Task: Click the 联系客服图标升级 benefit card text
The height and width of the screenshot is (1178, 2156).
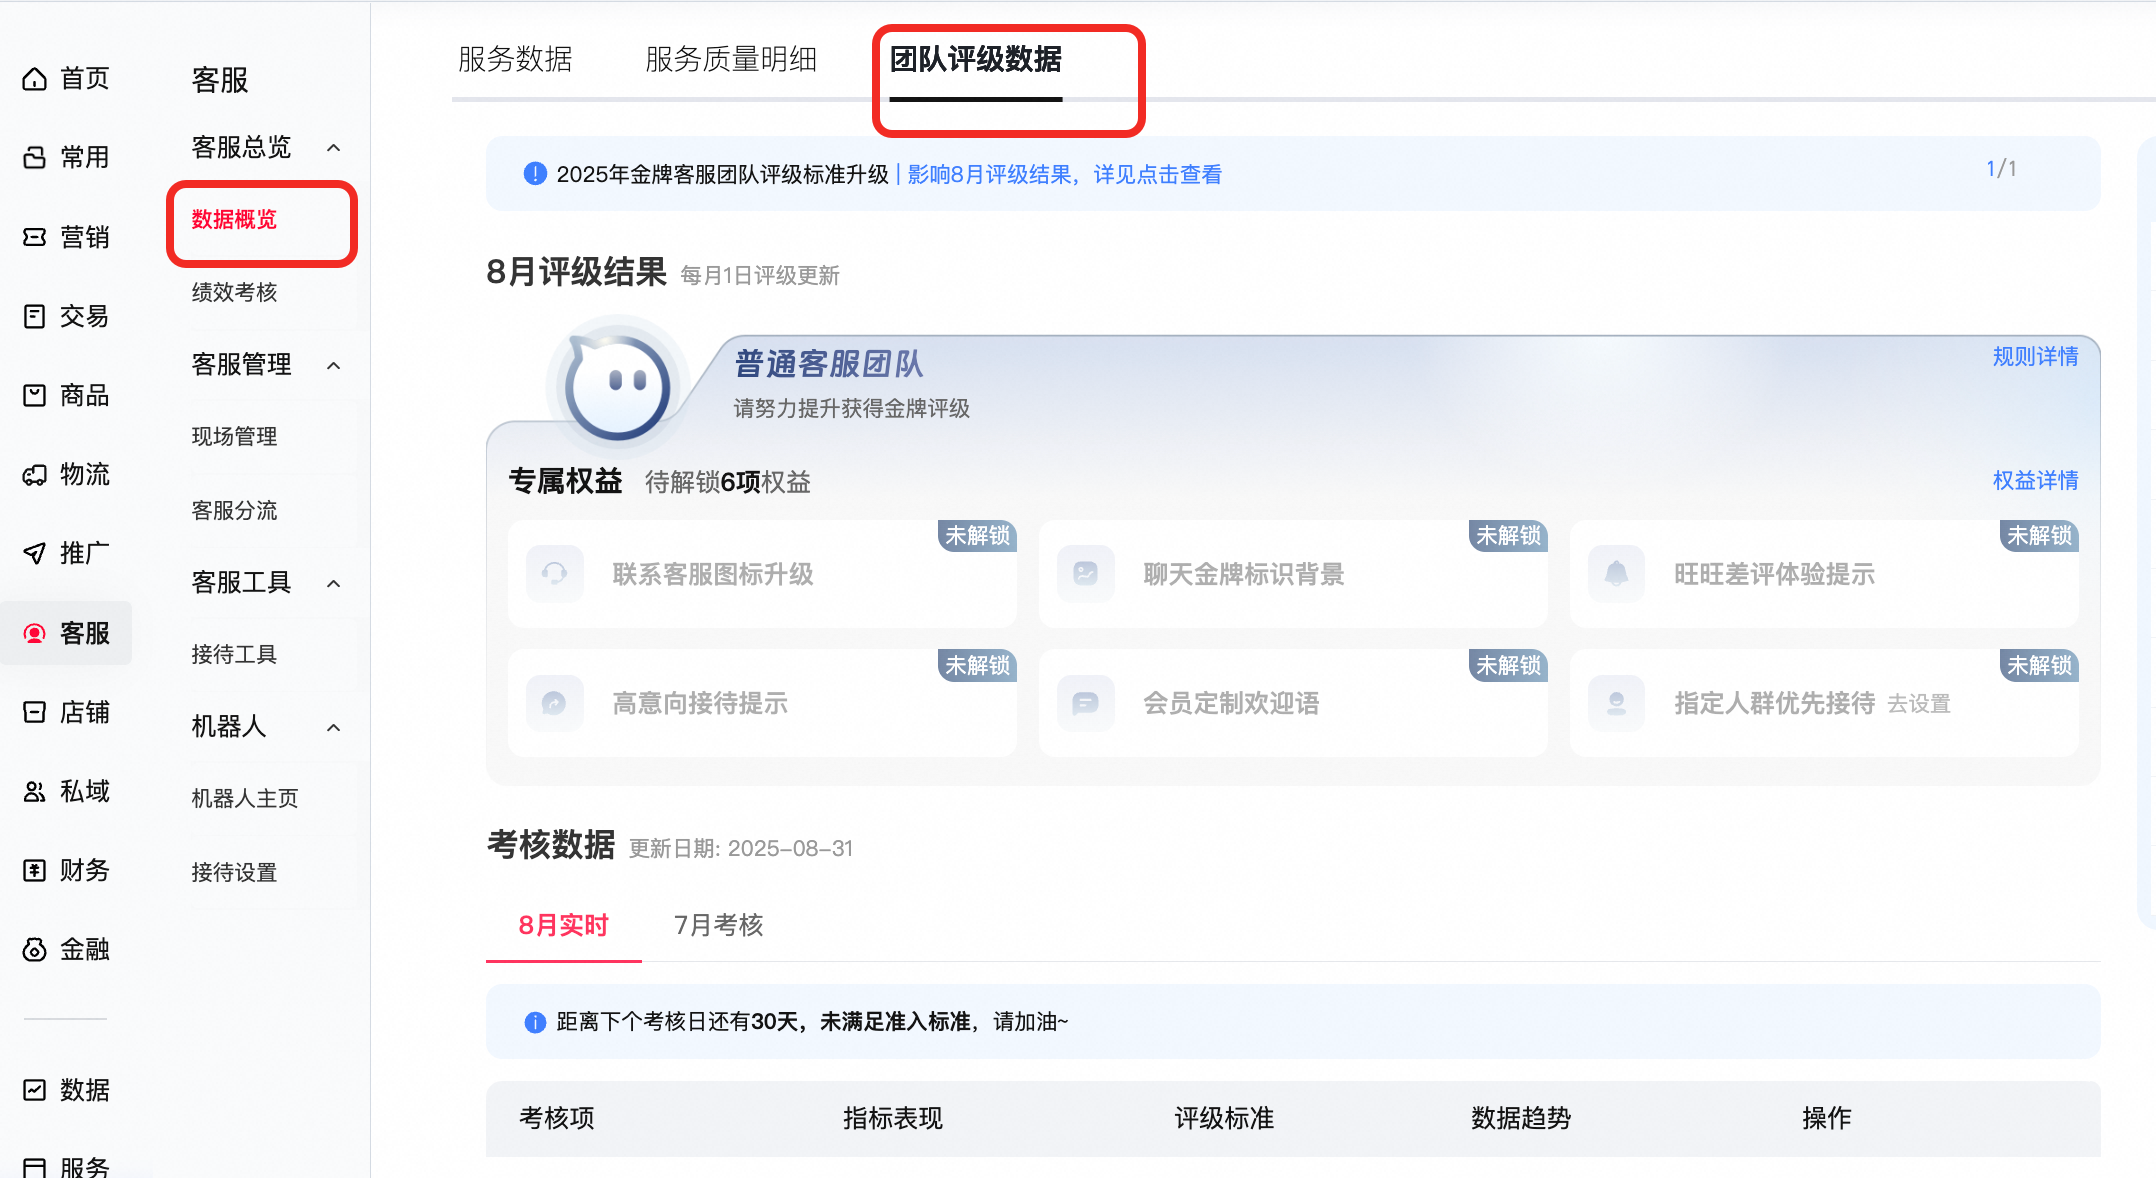Action: point(713,574)
